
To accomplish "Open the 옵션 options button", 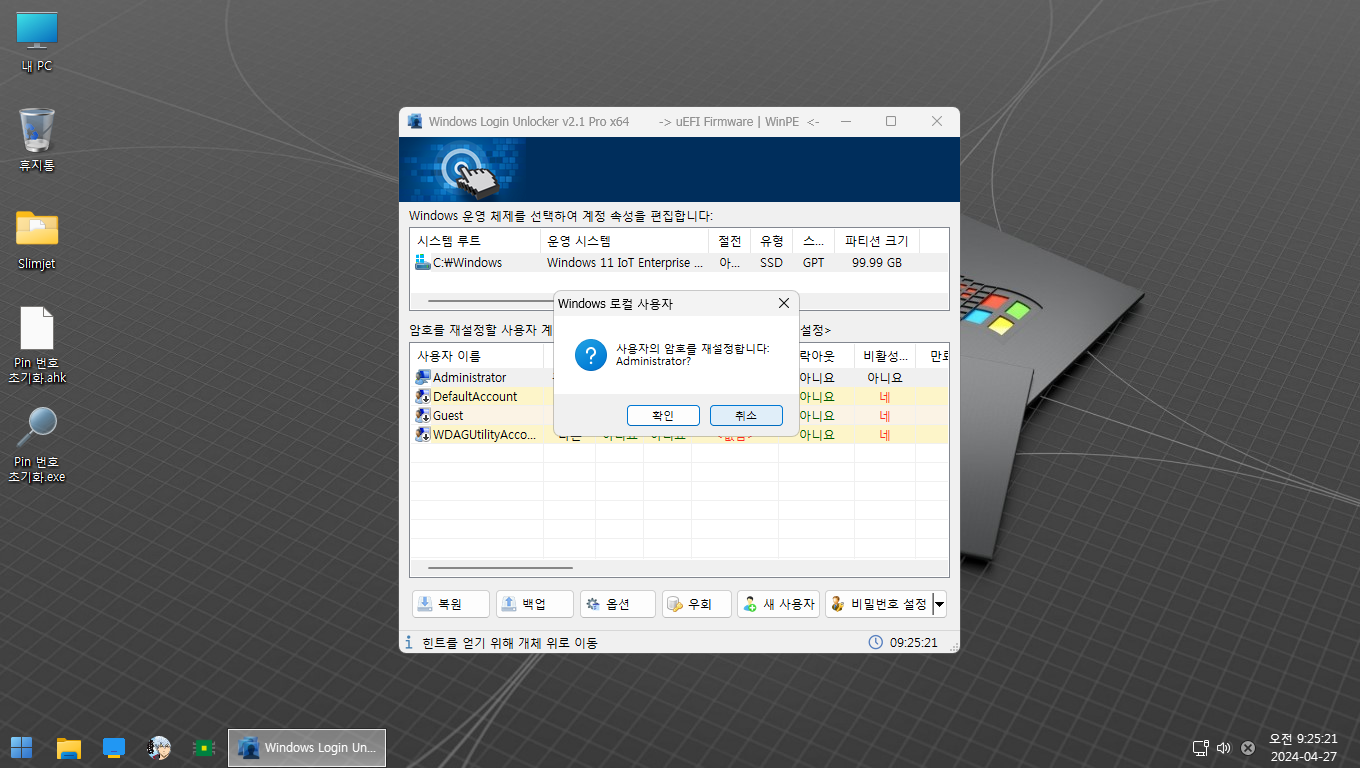I will (x=618, y=604).
